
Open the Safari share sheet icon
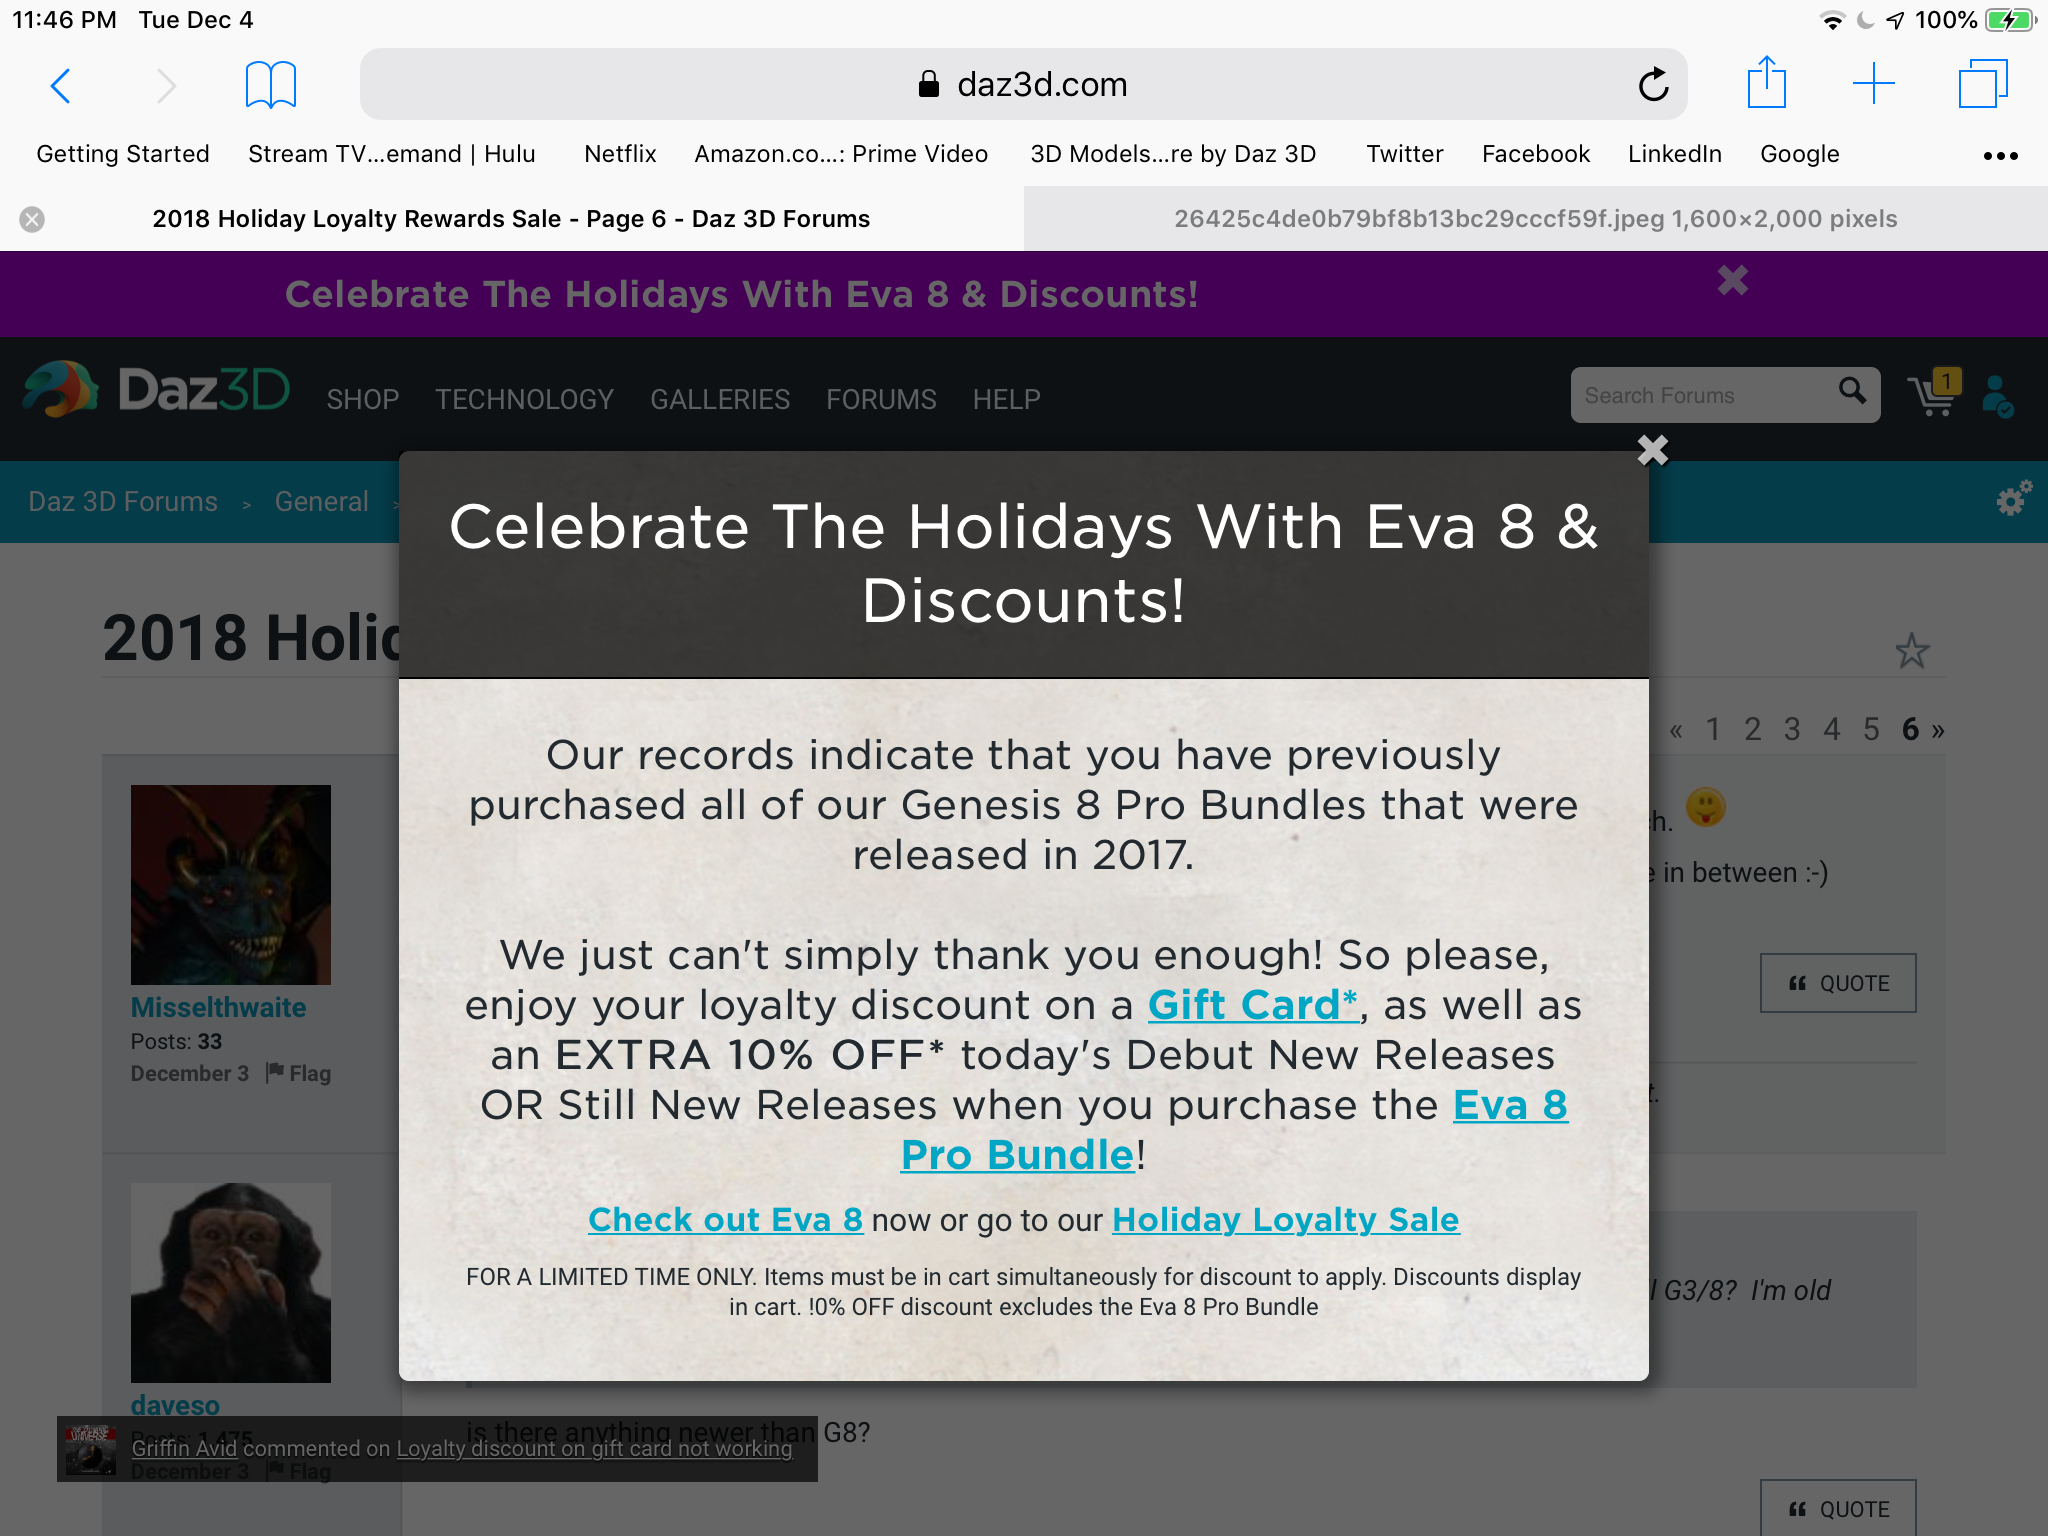pos(1766,82)
